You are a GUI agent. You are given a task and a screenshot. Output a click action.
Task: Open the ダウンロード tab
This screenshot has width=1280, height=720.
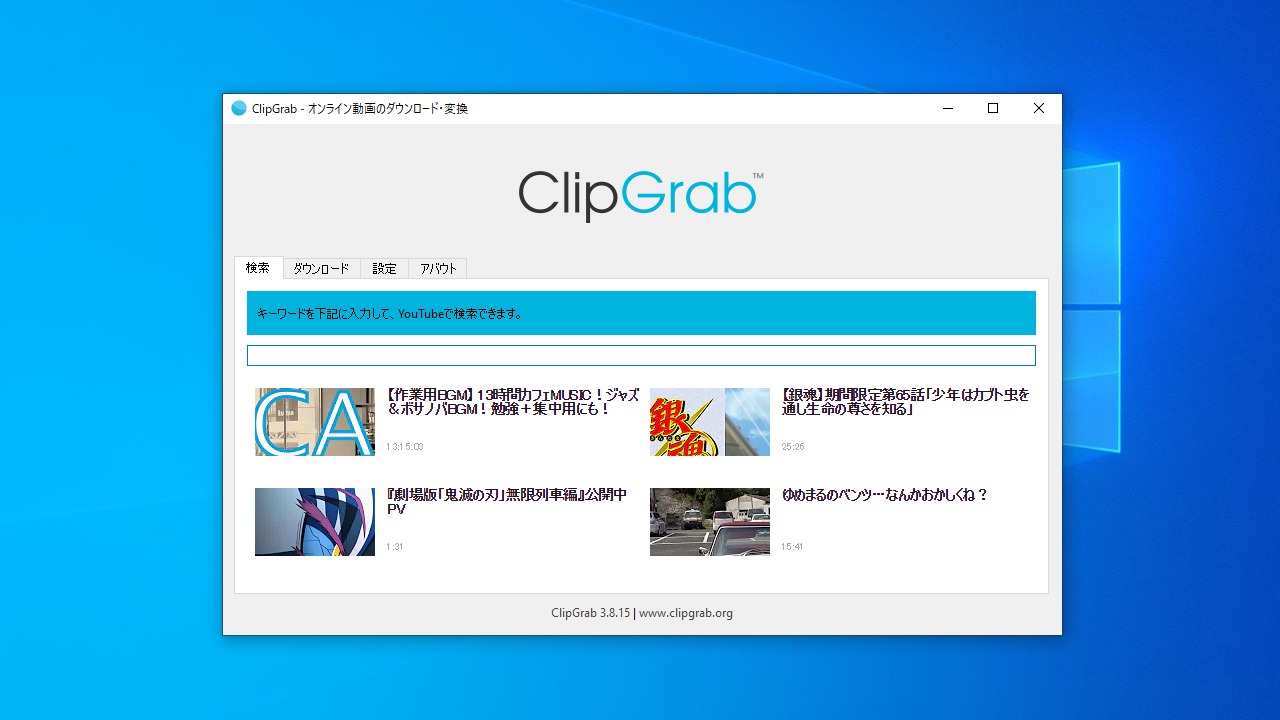pyautogui.click(x=321, y=268)
